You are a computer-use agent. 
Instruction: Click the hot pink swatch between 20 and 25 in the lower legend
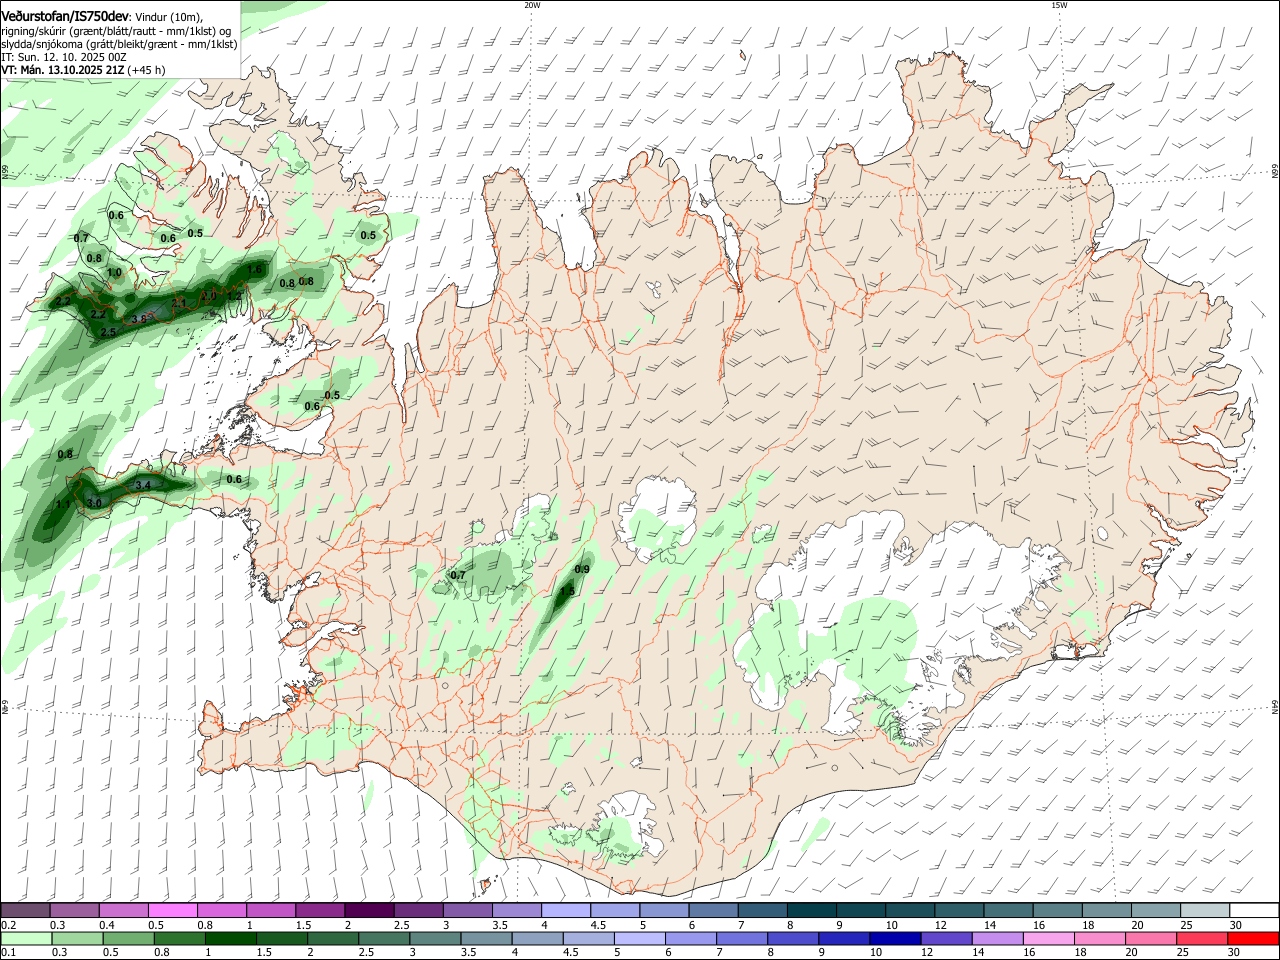[x=1150, y=938]
